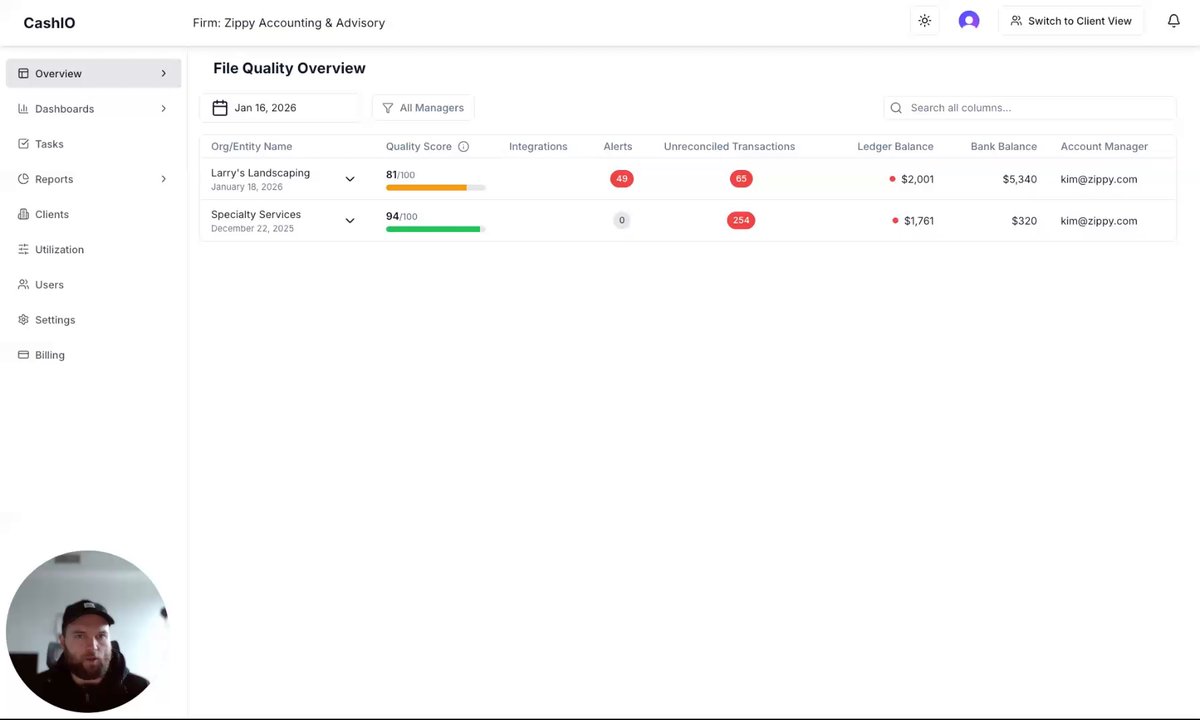The image size is (1200, 720).
Task: Click the Billing card icon
Action: (24, 355)
